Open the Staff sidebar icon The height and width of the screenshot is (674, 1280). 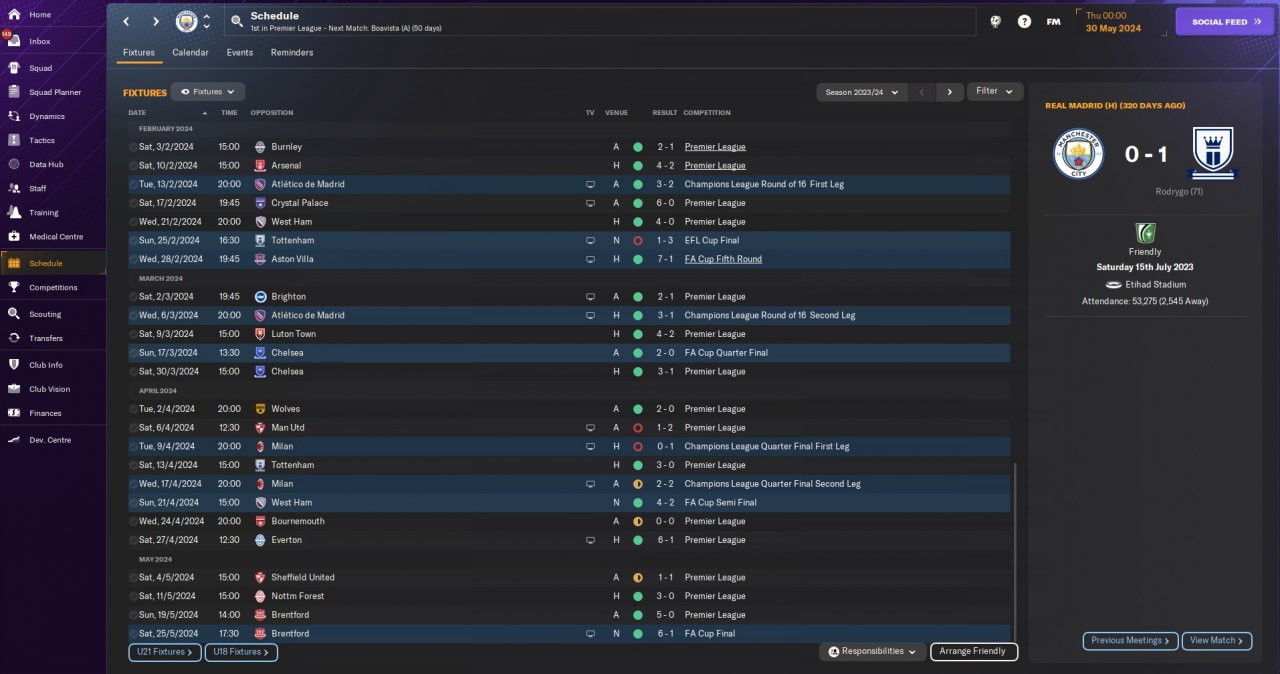[14, 188]
